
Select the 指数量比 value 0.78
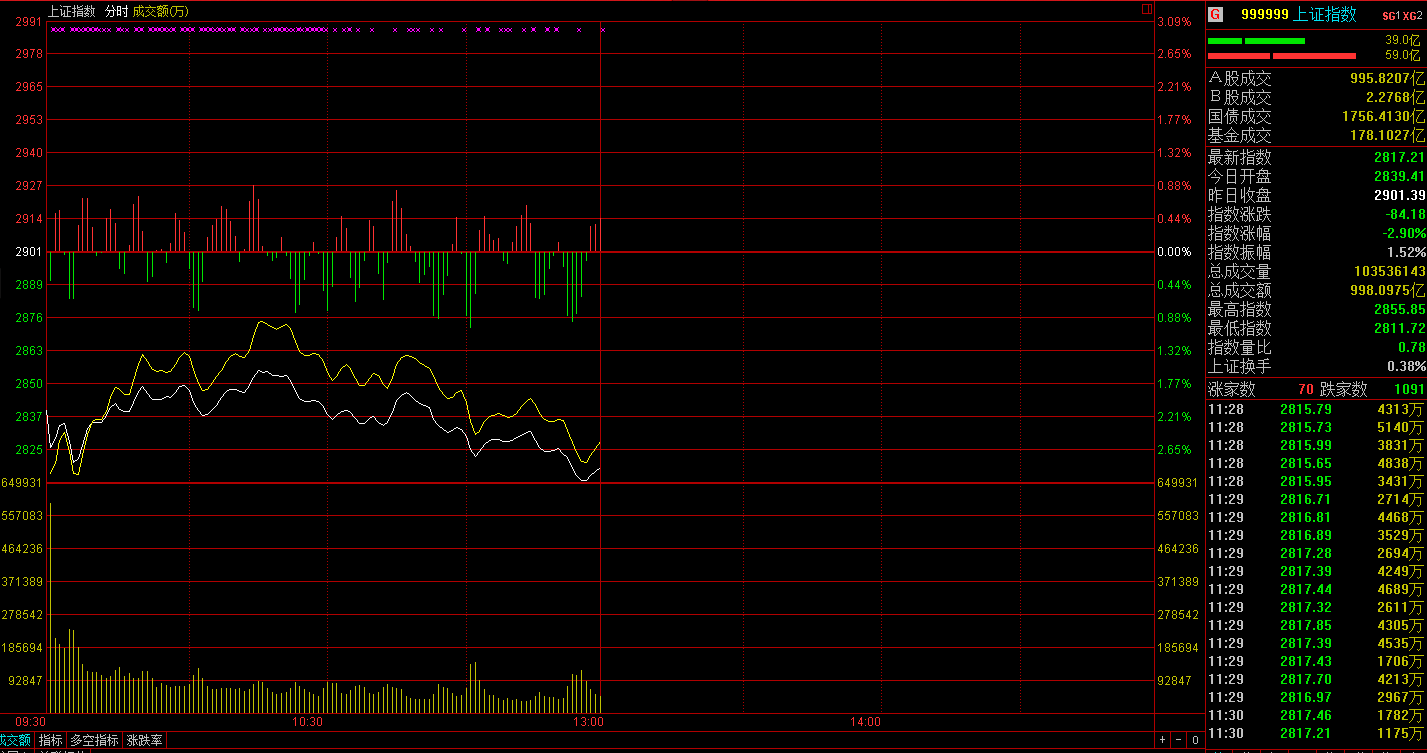(x=1411, y=347)
